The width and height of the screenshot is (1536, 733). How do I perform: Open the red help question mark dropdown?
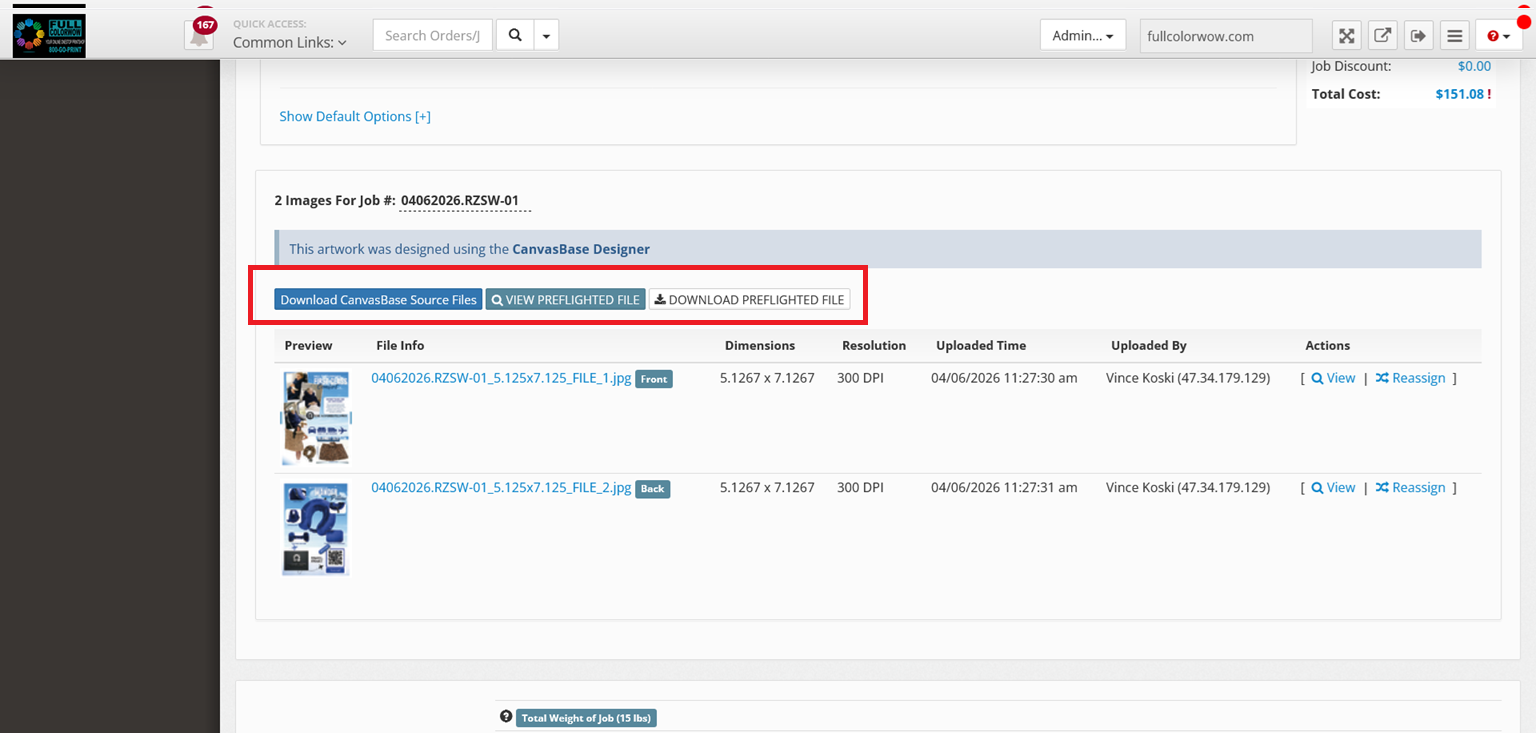click(x=1498, y=36)
